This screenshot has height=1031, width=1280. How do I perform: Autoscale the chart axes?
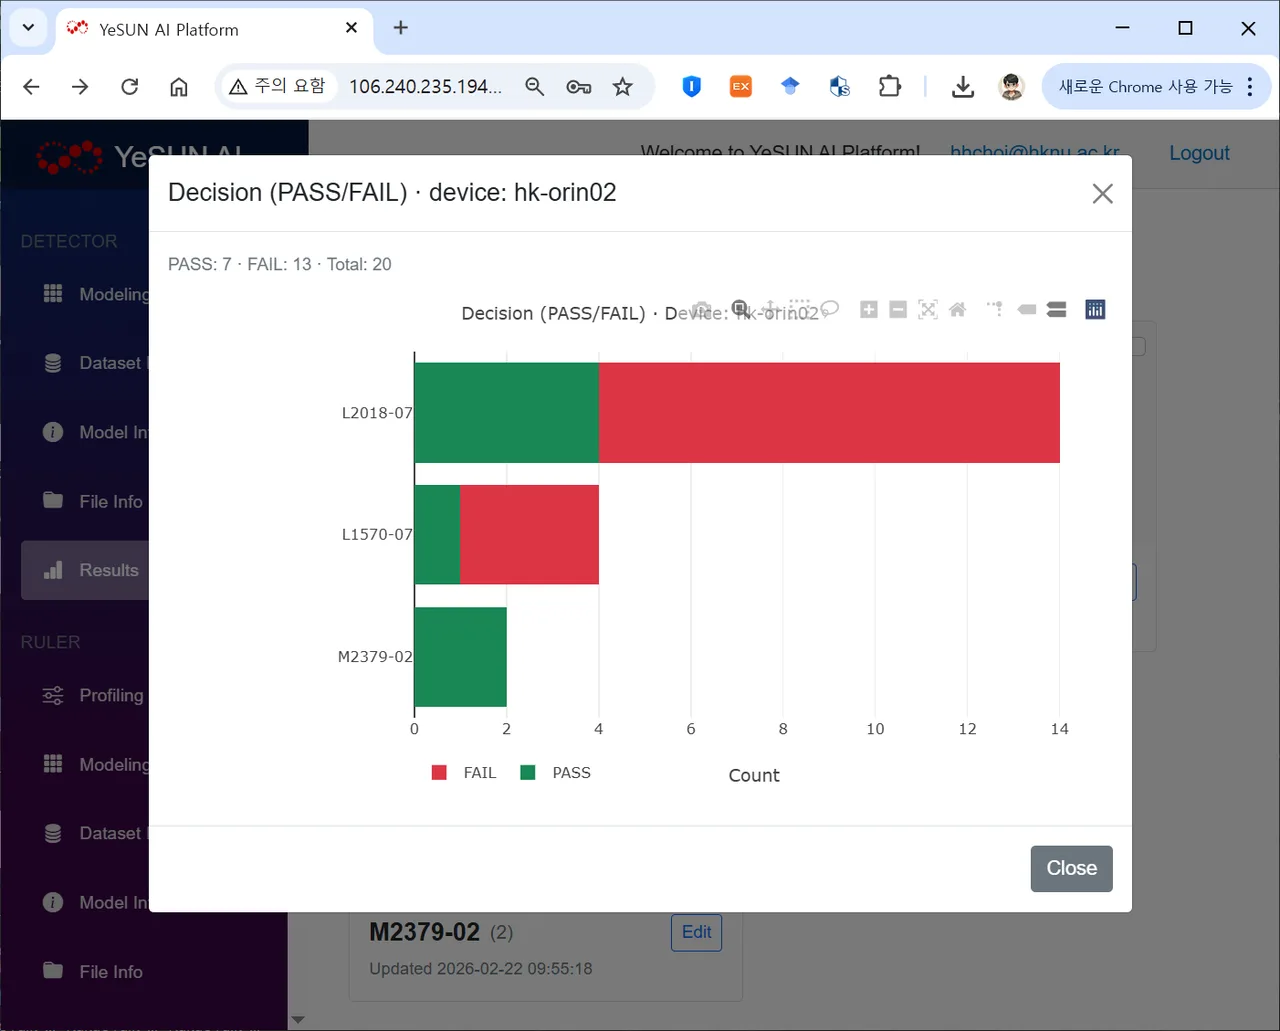tap(928, 310)
